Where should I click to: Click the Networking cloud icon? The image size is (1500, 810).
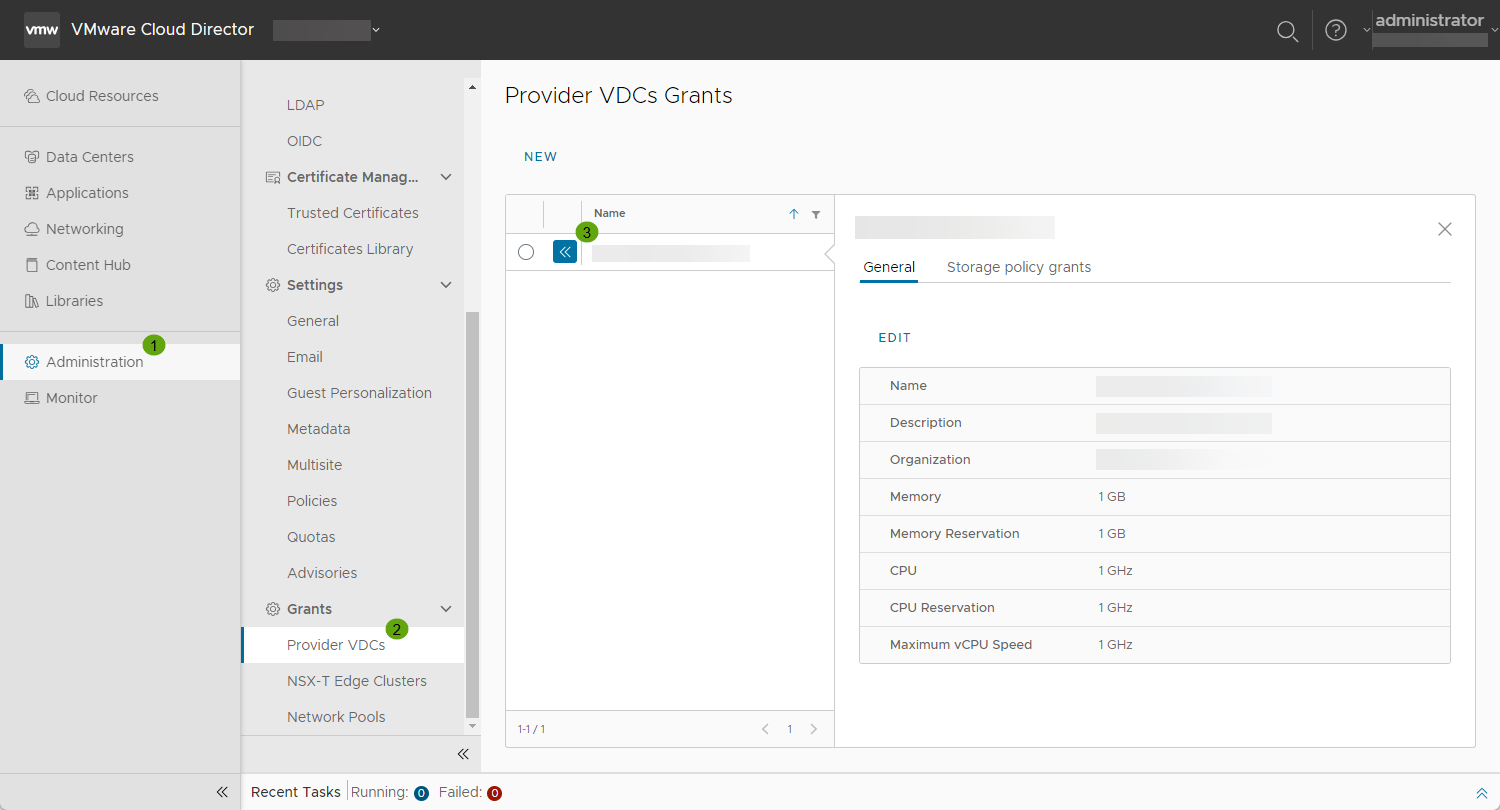pyautogui.click(x=32, y=229)
